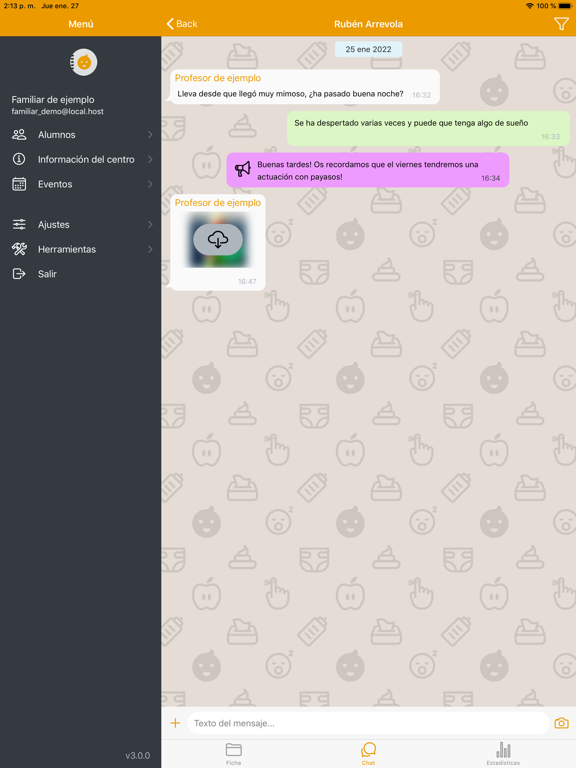Image resolution: width=576 pixels, height=768 pixels.
Task: Expand the Herramientas chevron
Action: [x=150, y=249]
